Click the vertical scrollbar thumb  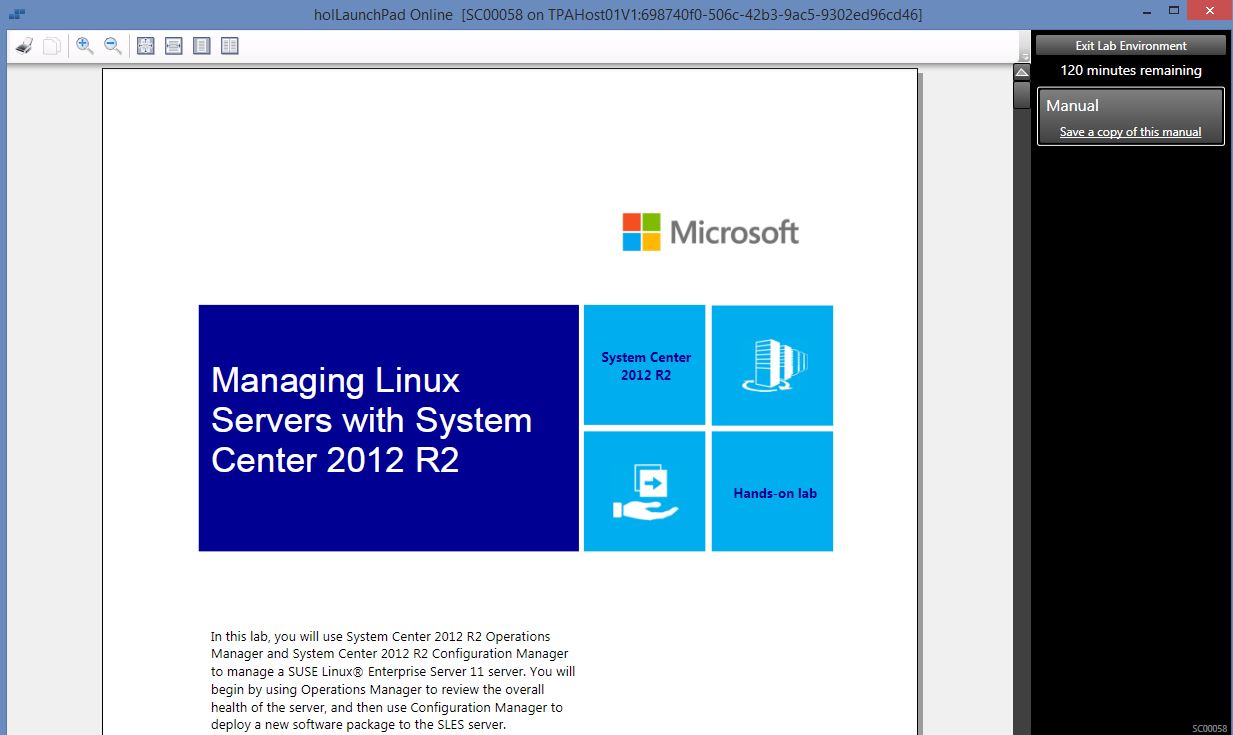tap(1022, 95)
